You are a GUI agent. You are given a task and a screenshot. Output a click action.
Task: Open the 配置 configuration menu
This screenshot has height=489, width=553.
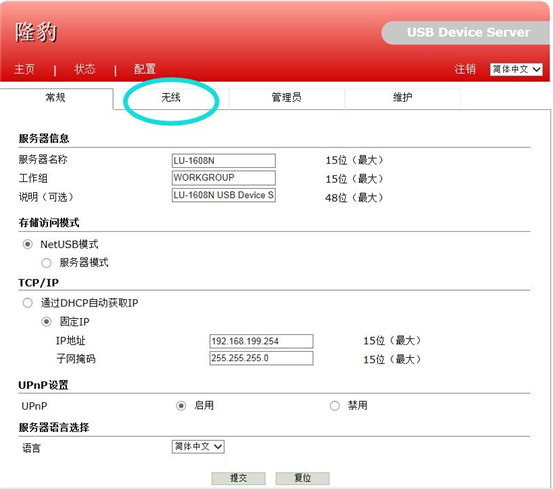[x=145, y=69]
